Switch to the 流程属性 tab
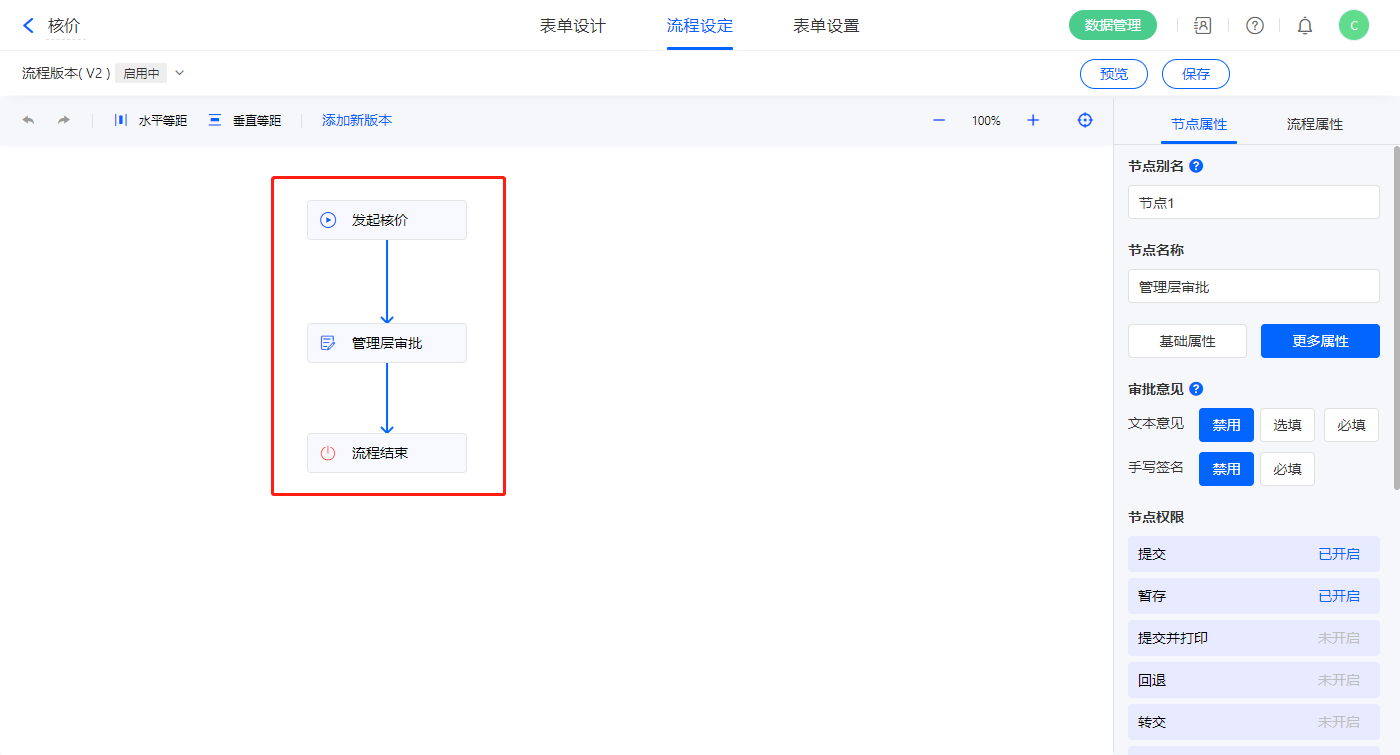Viewport: 1400px width, 755px height. 1314,124
